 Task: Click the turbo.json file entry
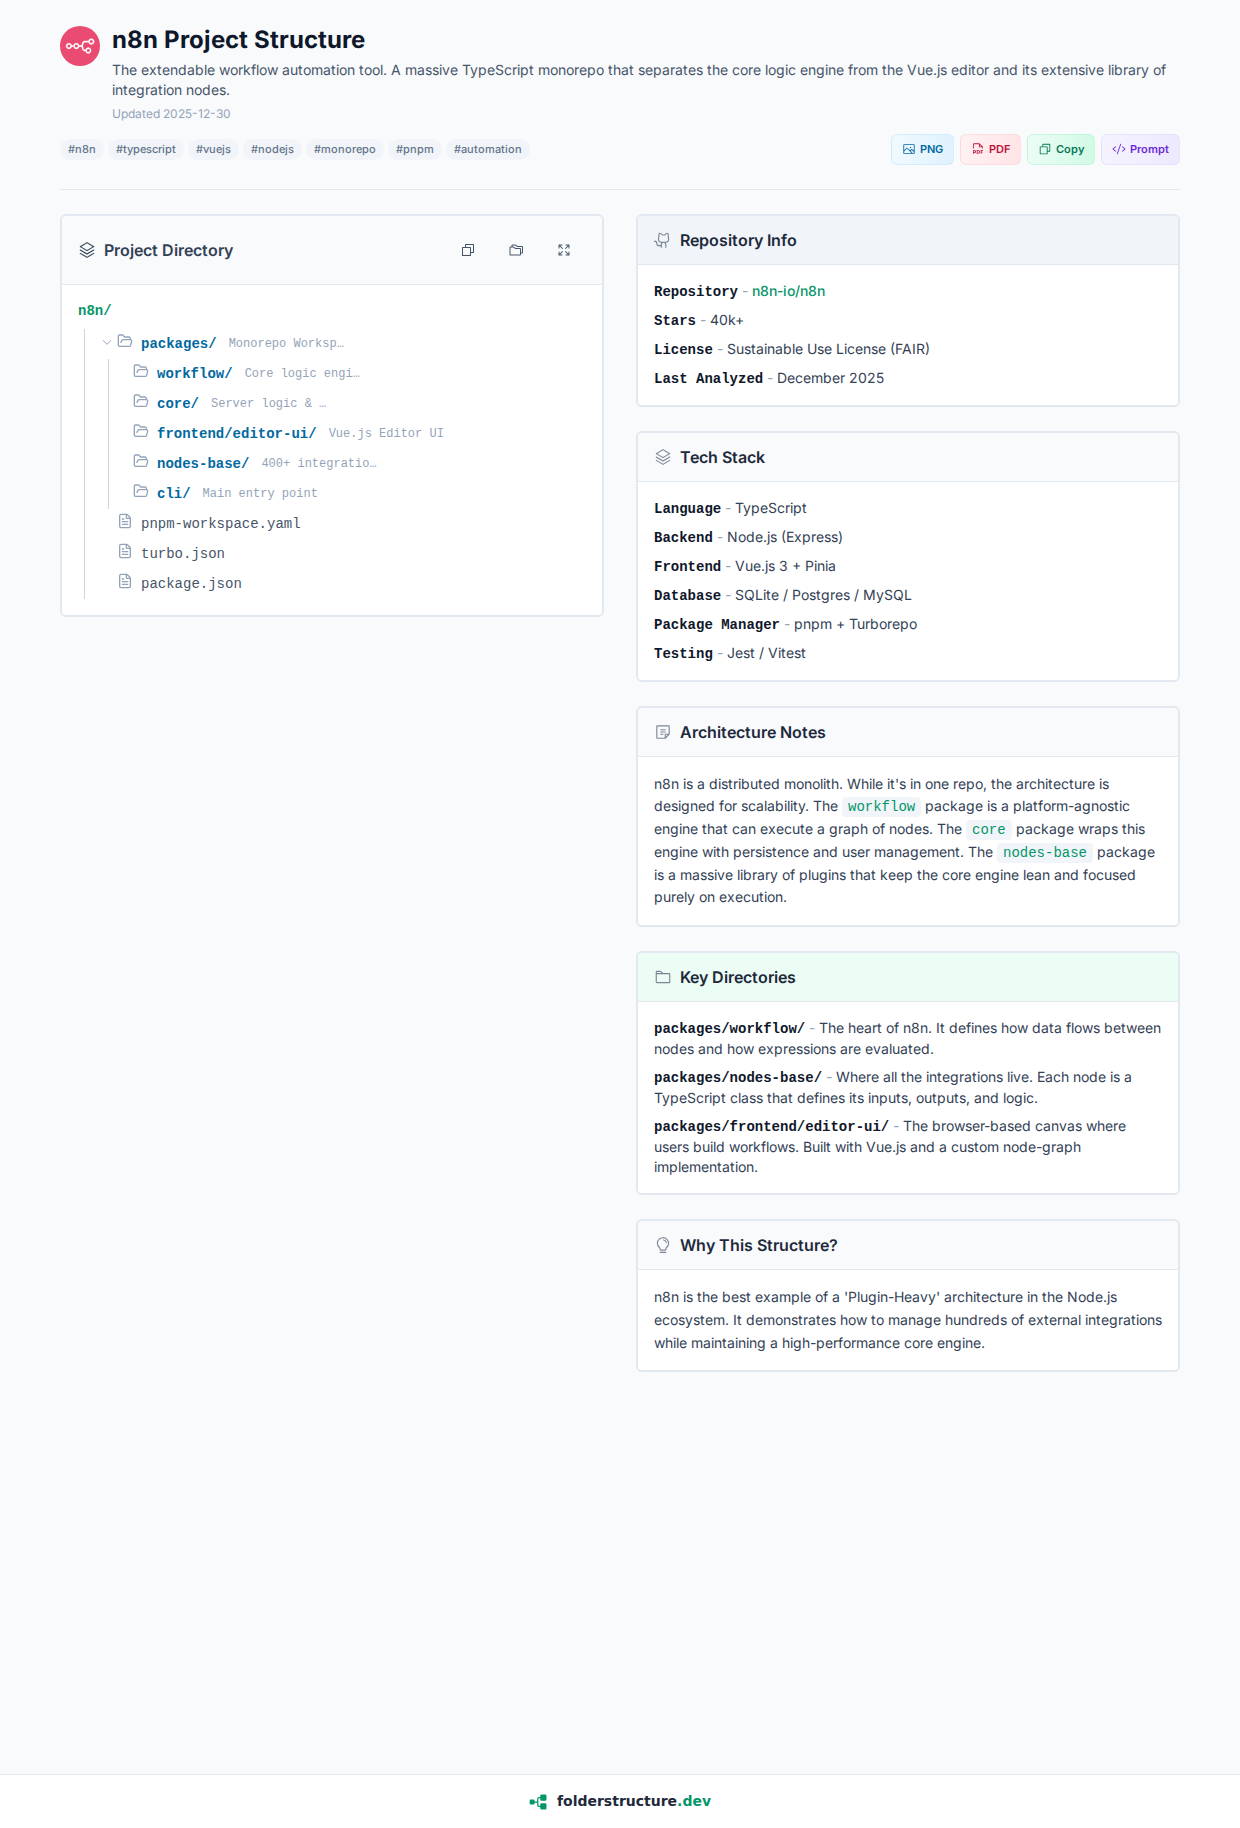(x=182, y=553)
